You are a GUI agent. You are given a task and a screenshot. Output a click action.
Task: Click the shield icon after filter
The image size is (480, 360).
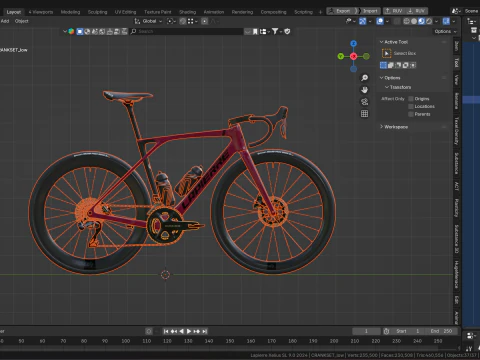tap(287, 31)
